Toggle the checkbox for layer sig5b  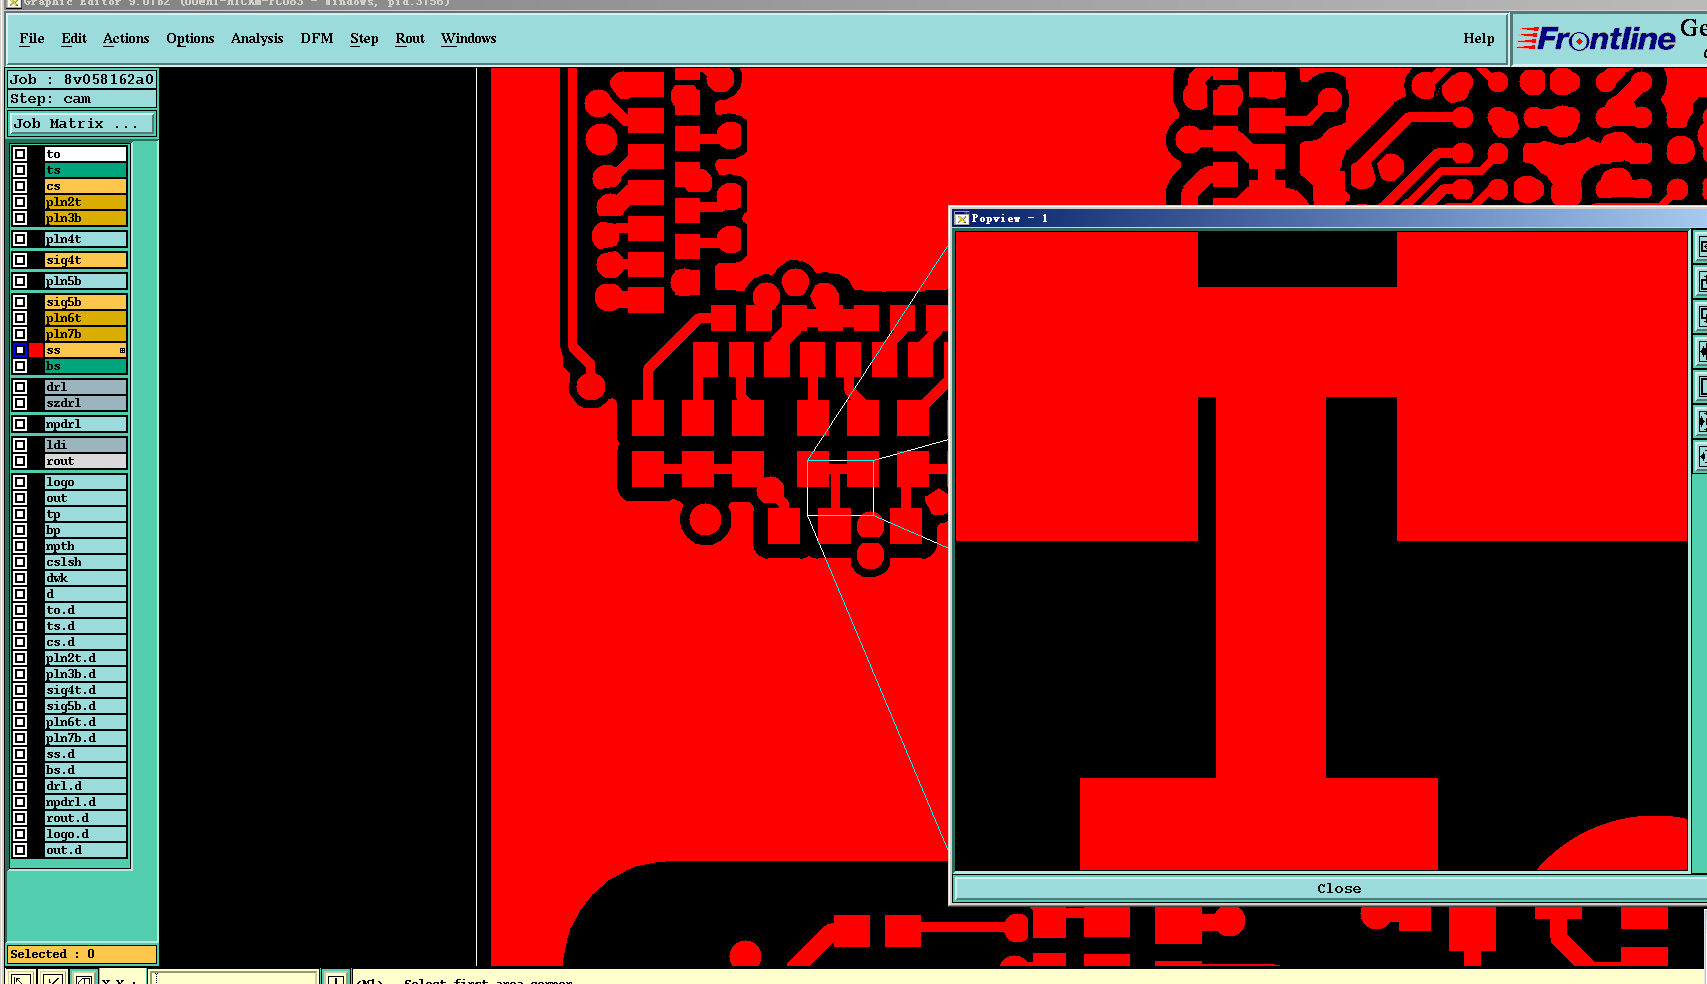click(x=20, y=302)
